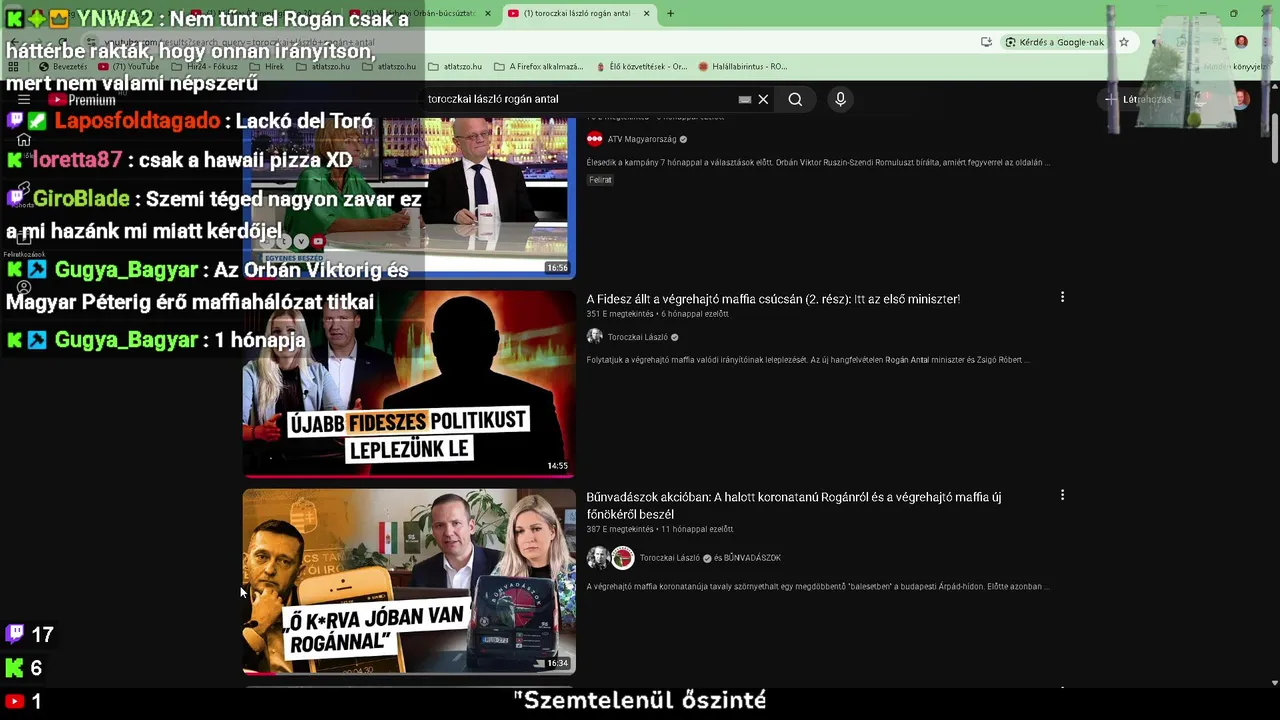Open the 'ATV Magyarország' channel name
Screen dimensions: 1280x720
pyautogui.click(x=642, y=139)
